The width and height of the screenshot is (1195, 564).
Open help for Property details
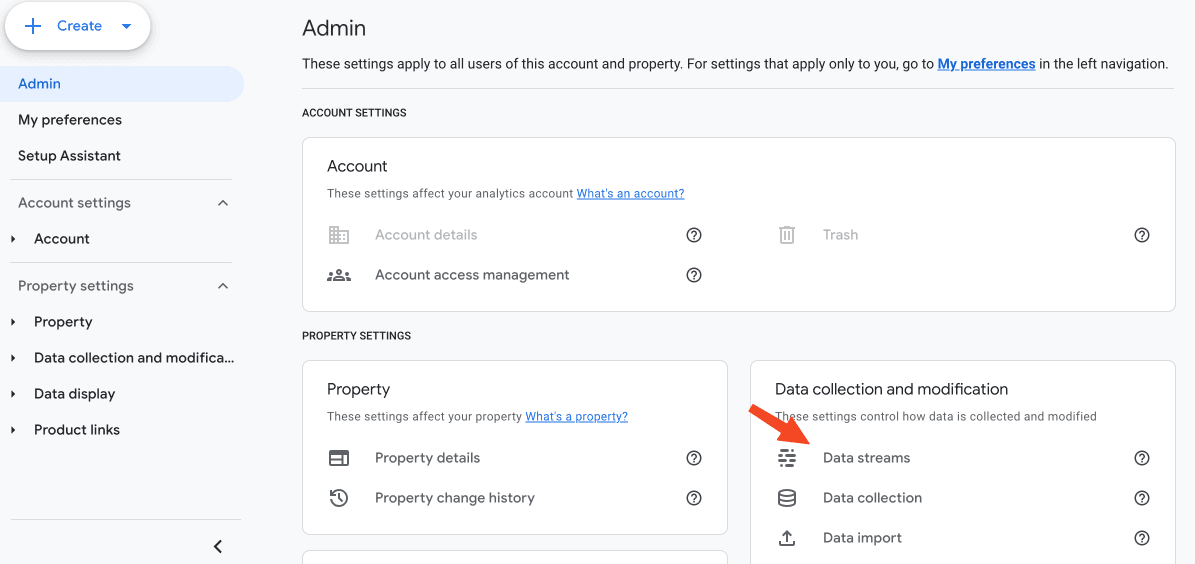(x=694, y=458)
